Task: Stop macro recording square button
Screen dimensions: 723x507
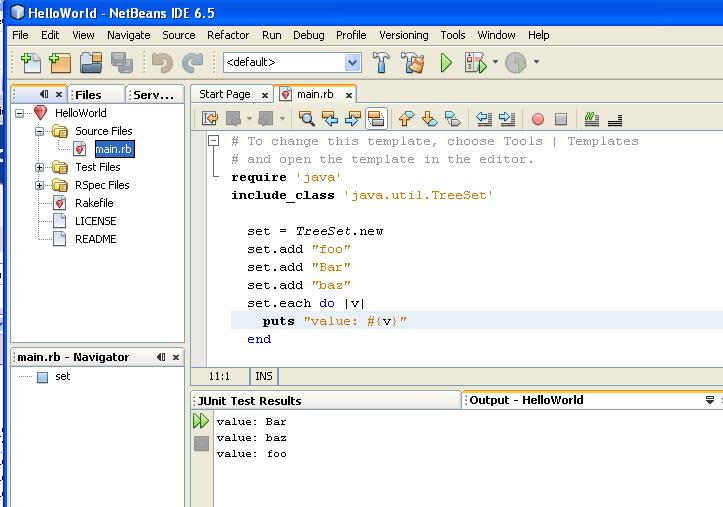Action: pos(561,119)
